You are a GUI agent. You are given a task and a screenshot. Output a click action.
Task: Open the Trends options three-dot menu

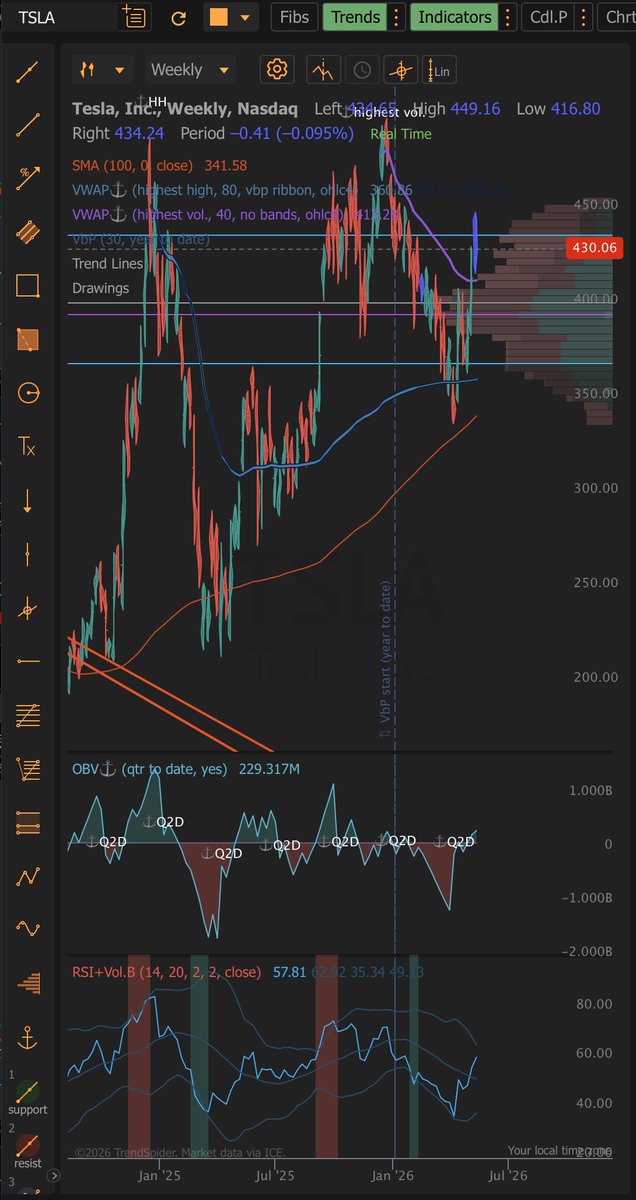click(x=397, y=17)
